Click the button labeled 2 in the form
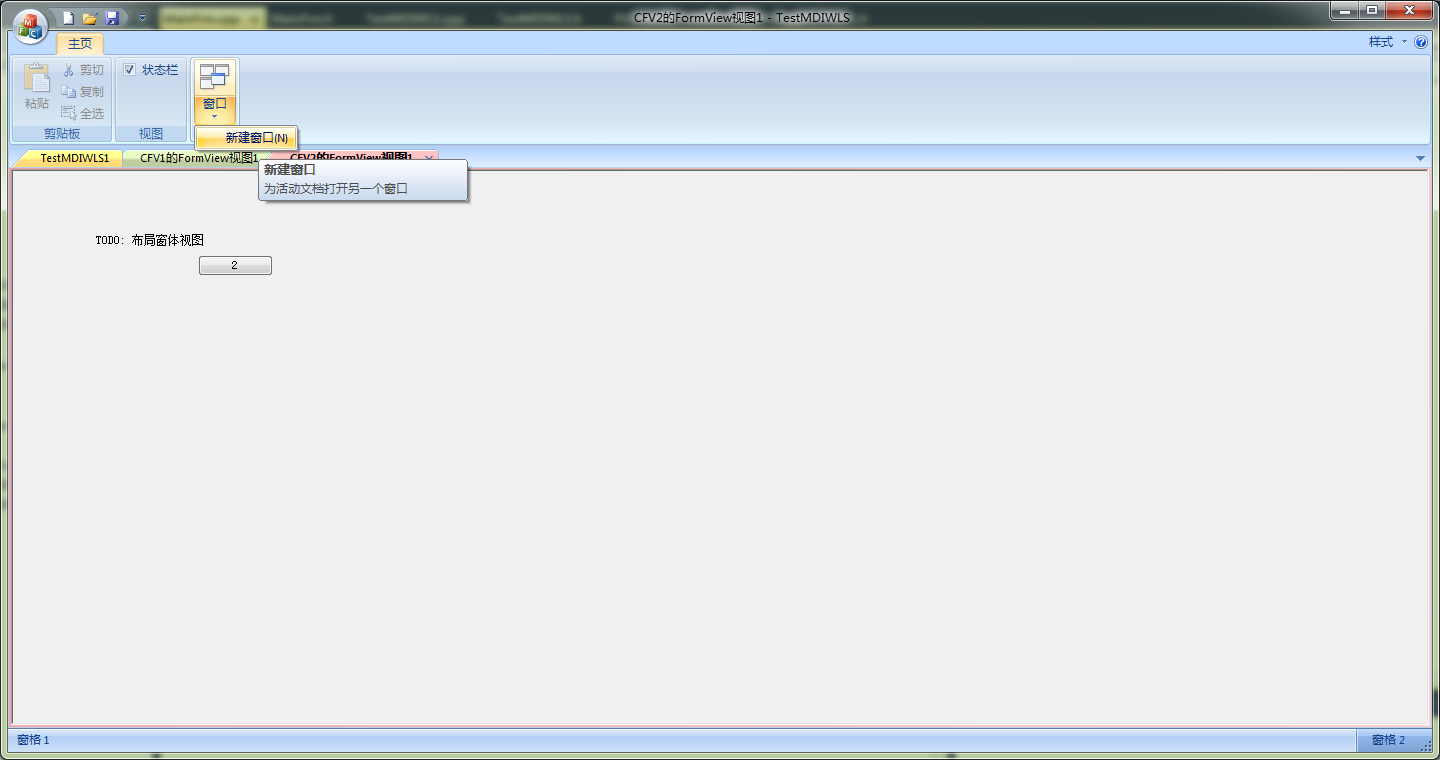Image resolution: width=1440 pixels, height=760 pixels. coord(235,266)
